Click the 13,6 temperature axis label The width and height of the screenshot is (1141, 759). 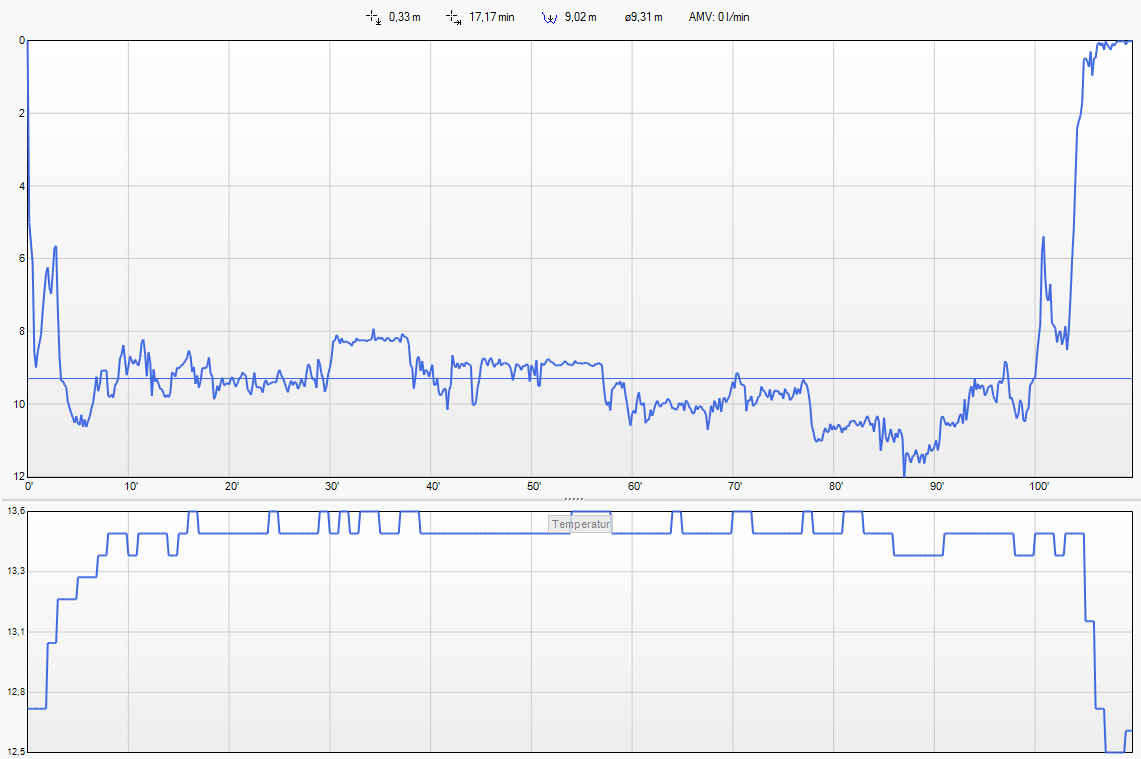[15, 512]
